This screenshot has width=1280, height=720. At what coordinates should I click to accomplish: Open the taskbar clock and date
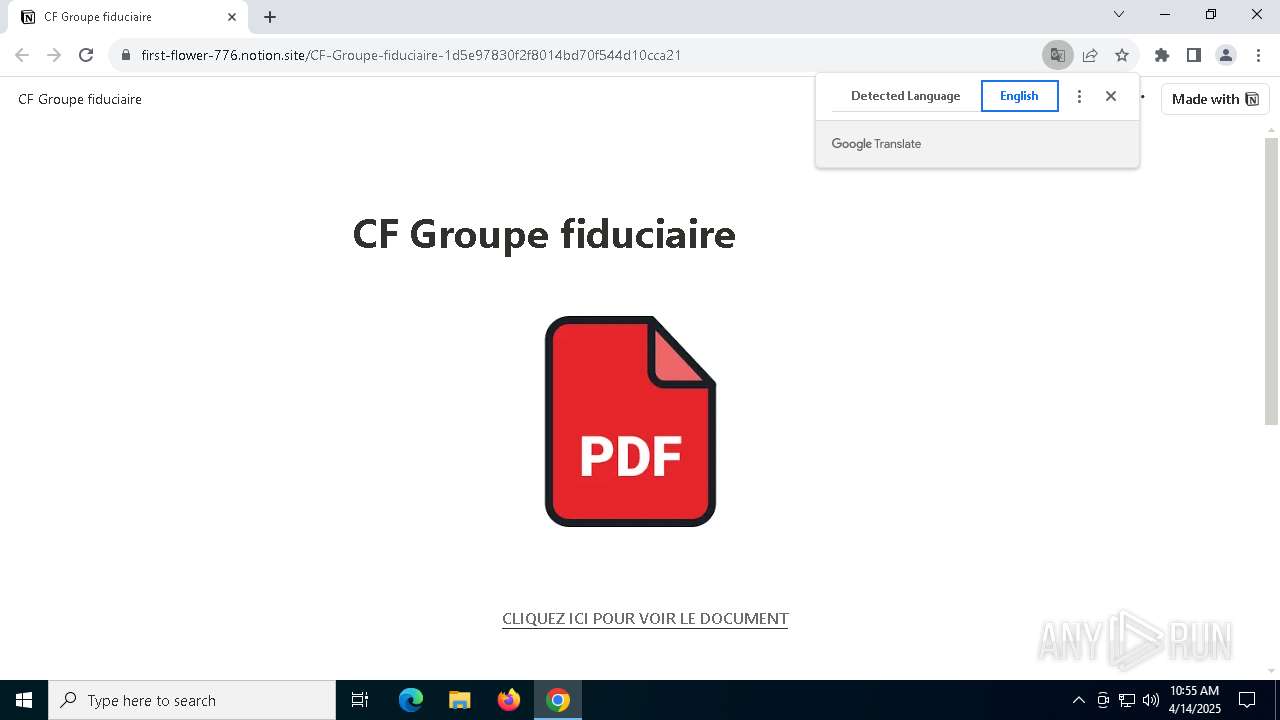tap(1195, 700)
